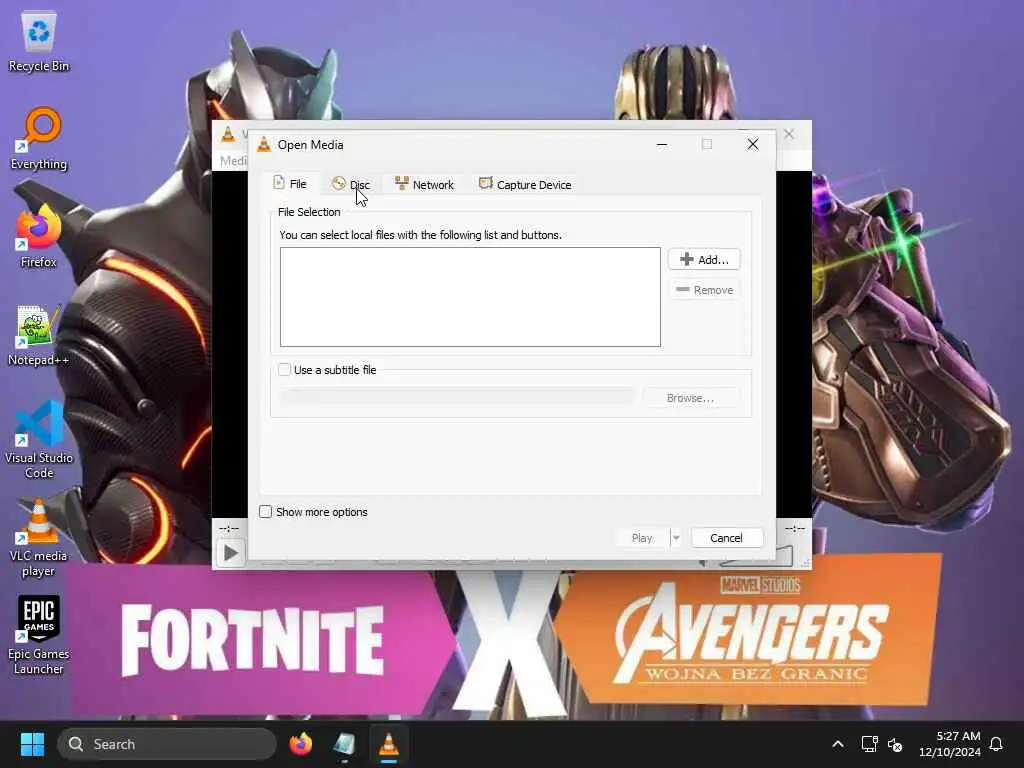The width and height of the screenshot is (1024, 768).
Task: Click inside the file selection list box
Action: [470, 296]
